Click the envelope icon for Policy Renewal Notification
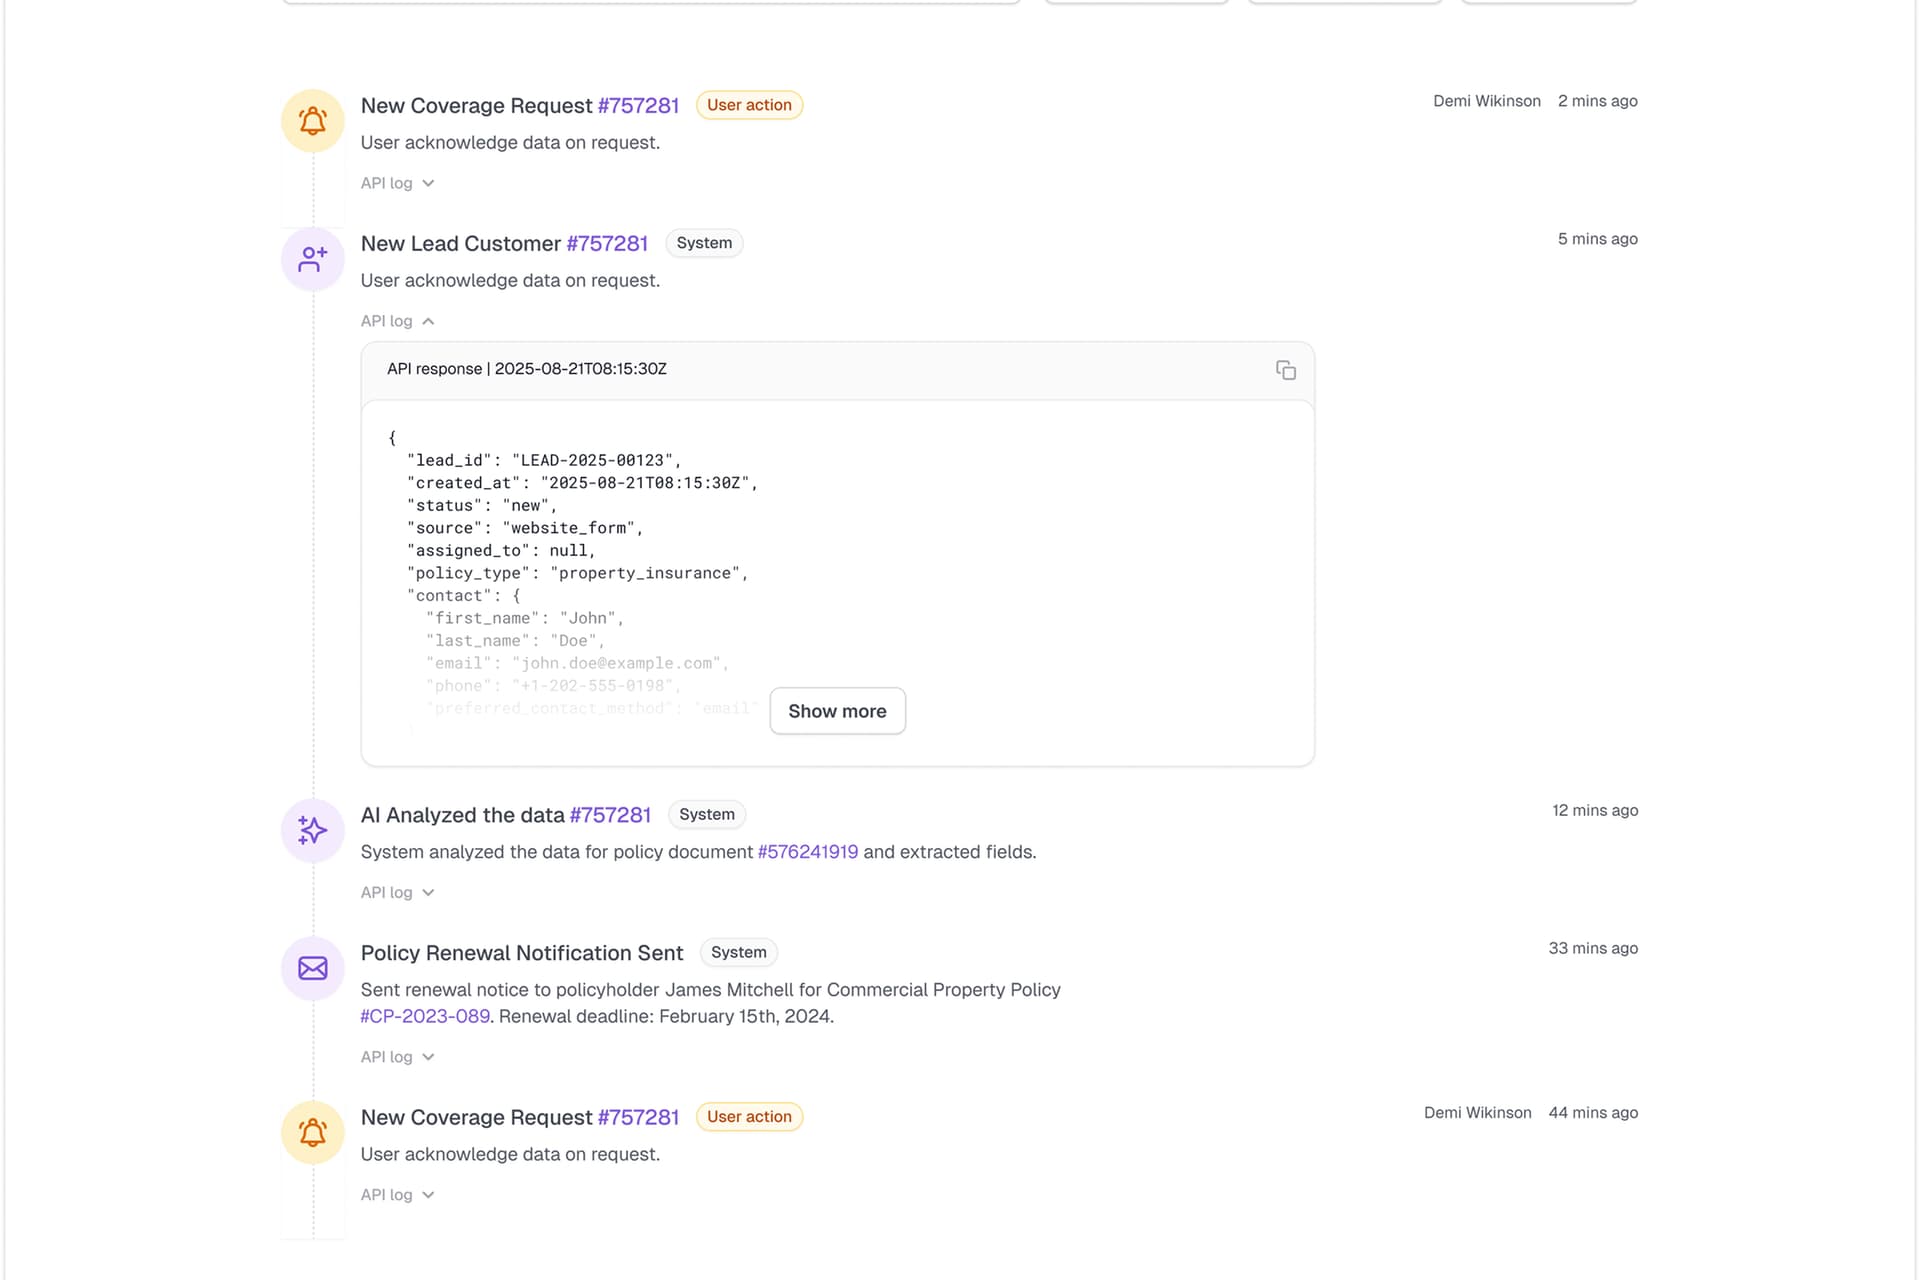The width and height of the screenshot is (1920, 1280). [312, 968]
